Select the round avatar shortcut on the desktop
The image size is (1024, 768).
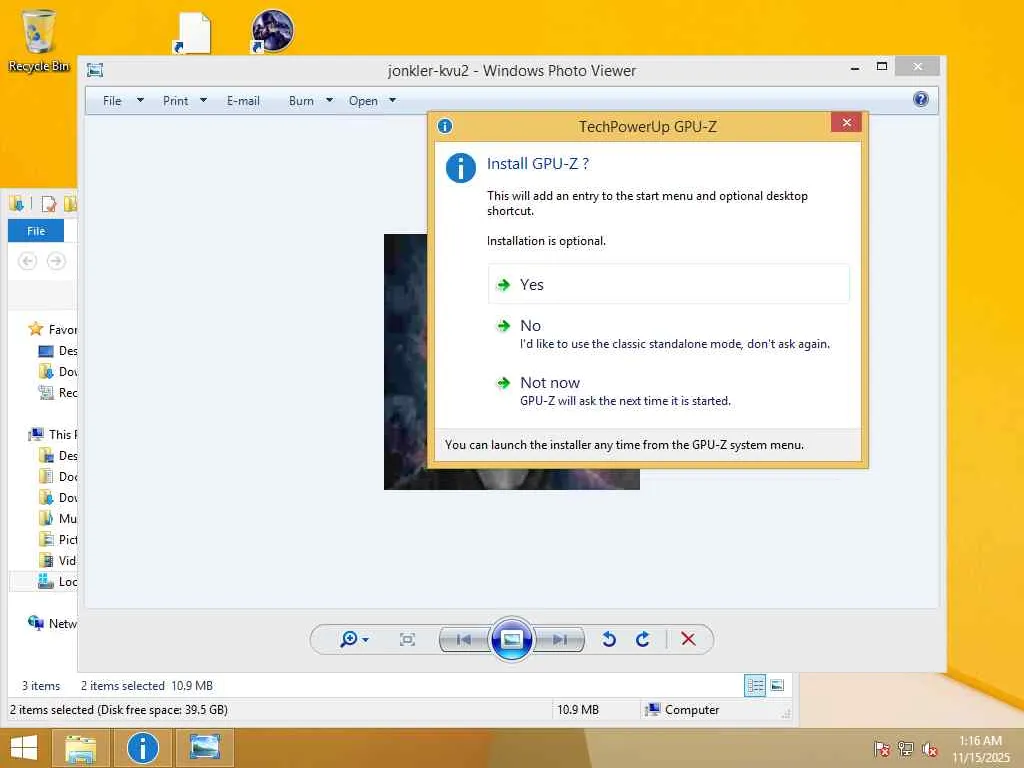tap(272, 31)
